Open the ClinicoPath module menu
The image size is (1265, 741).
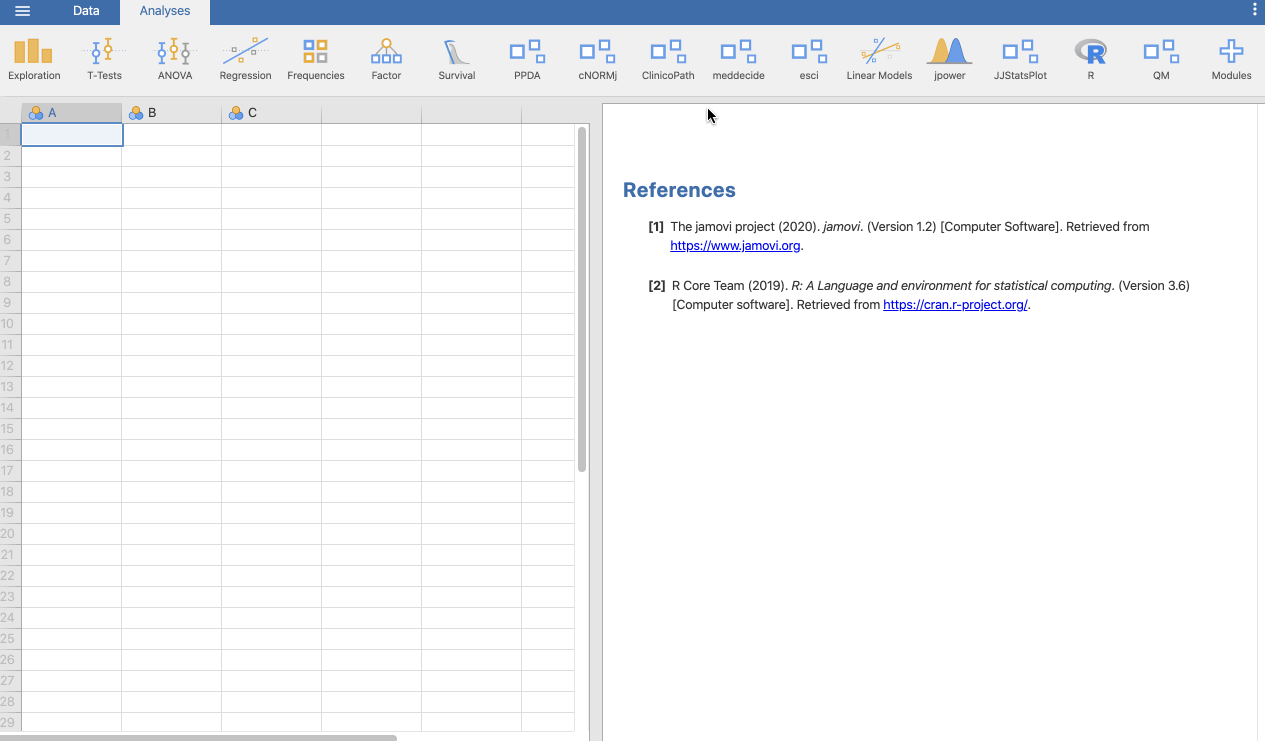668,60
